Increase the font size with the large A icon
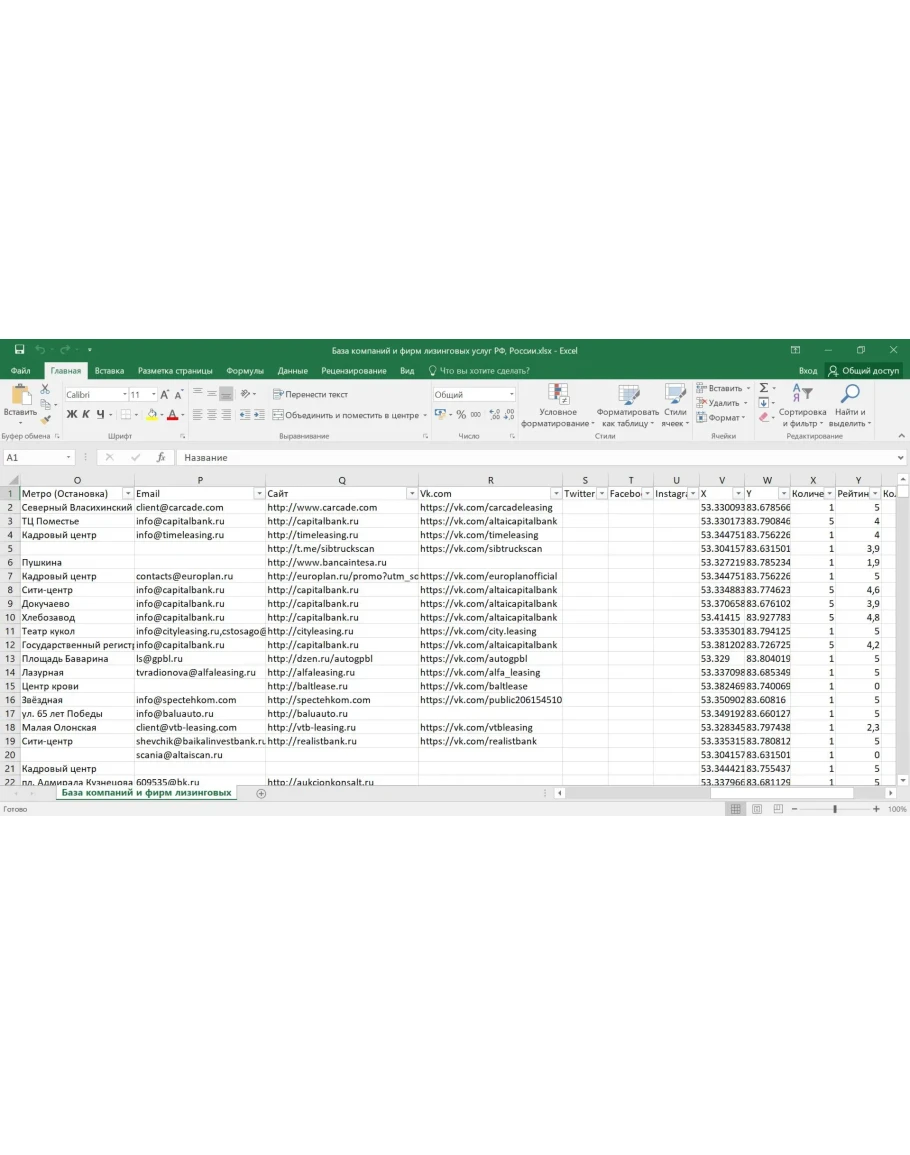 [164, 395]
